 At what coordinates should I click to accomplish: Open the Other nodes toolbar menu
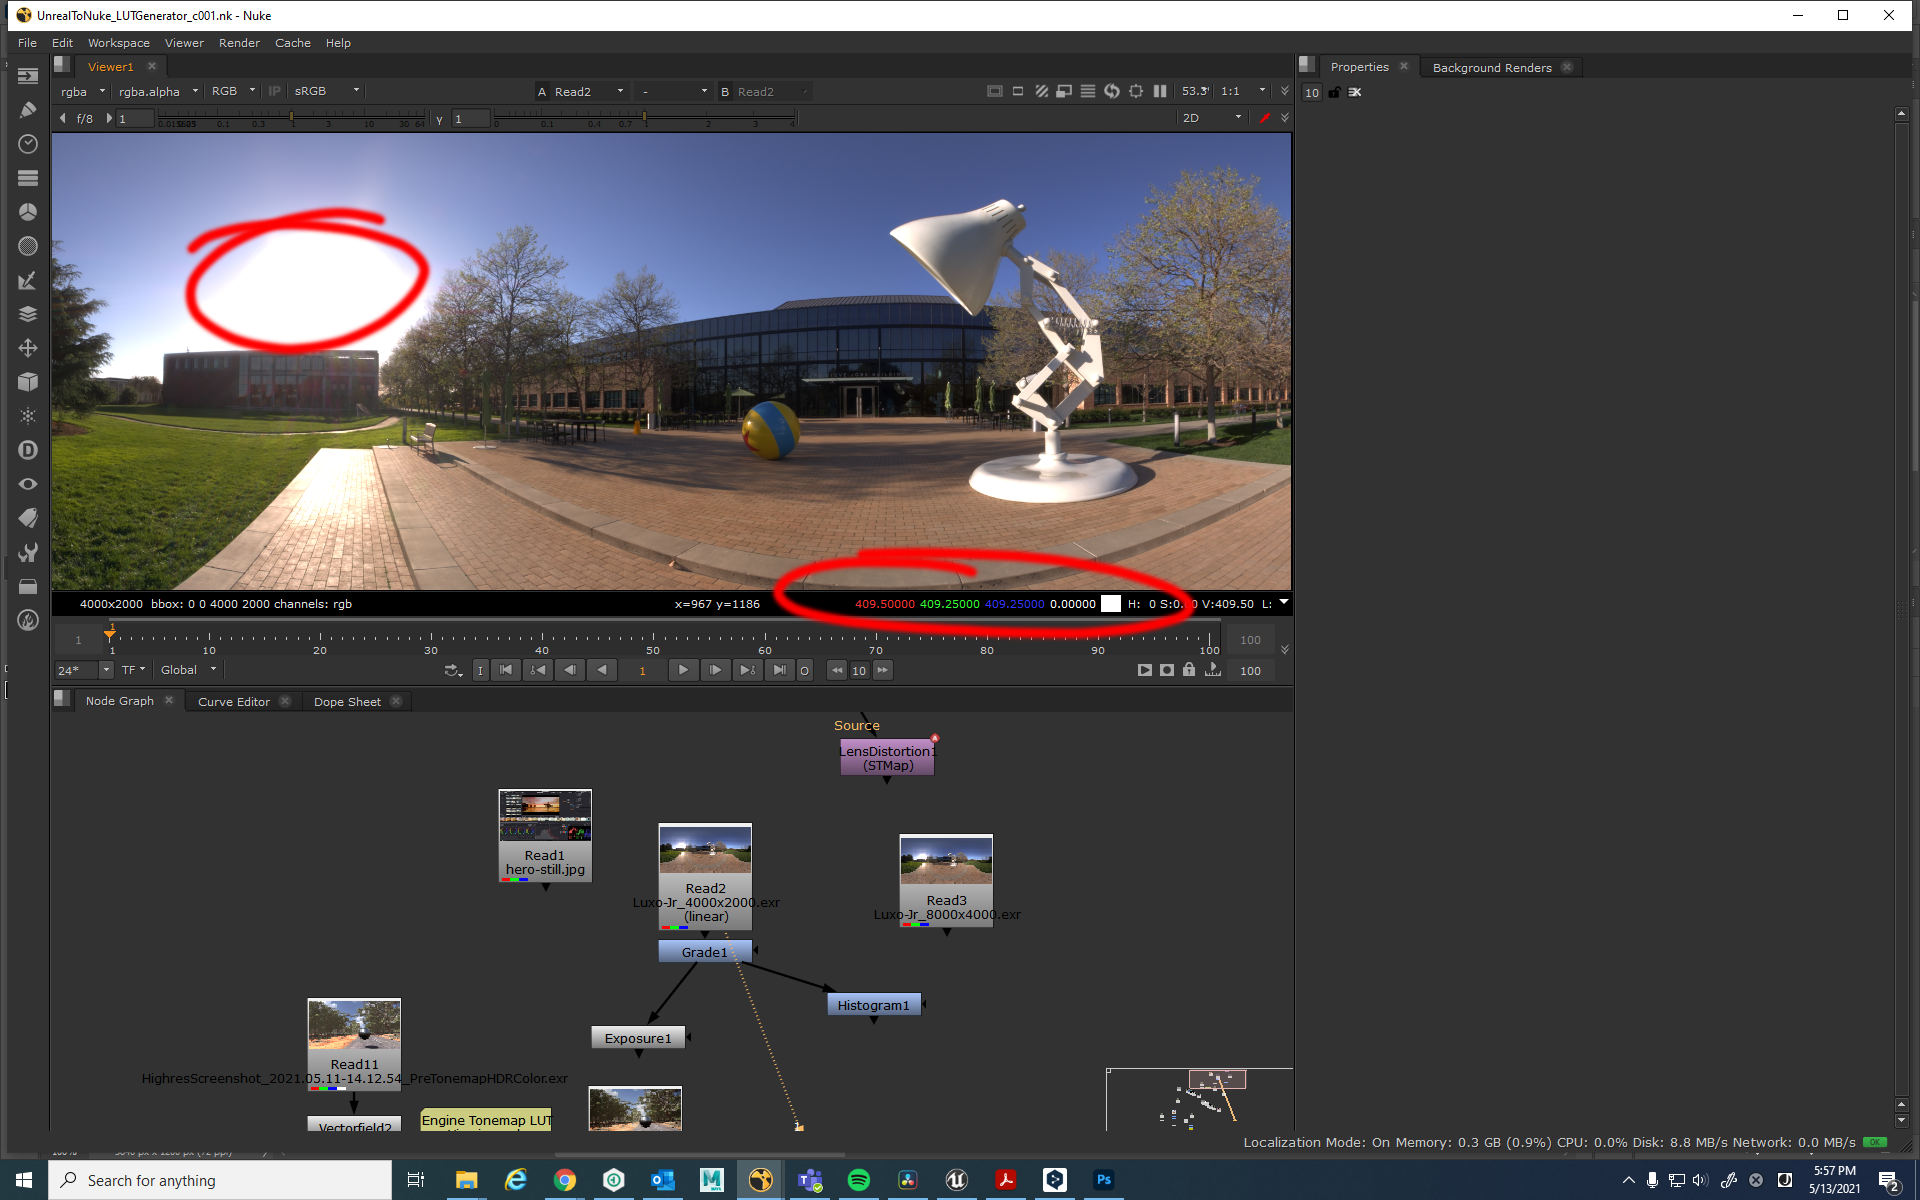pyautogui.click(x=28, y=586)
